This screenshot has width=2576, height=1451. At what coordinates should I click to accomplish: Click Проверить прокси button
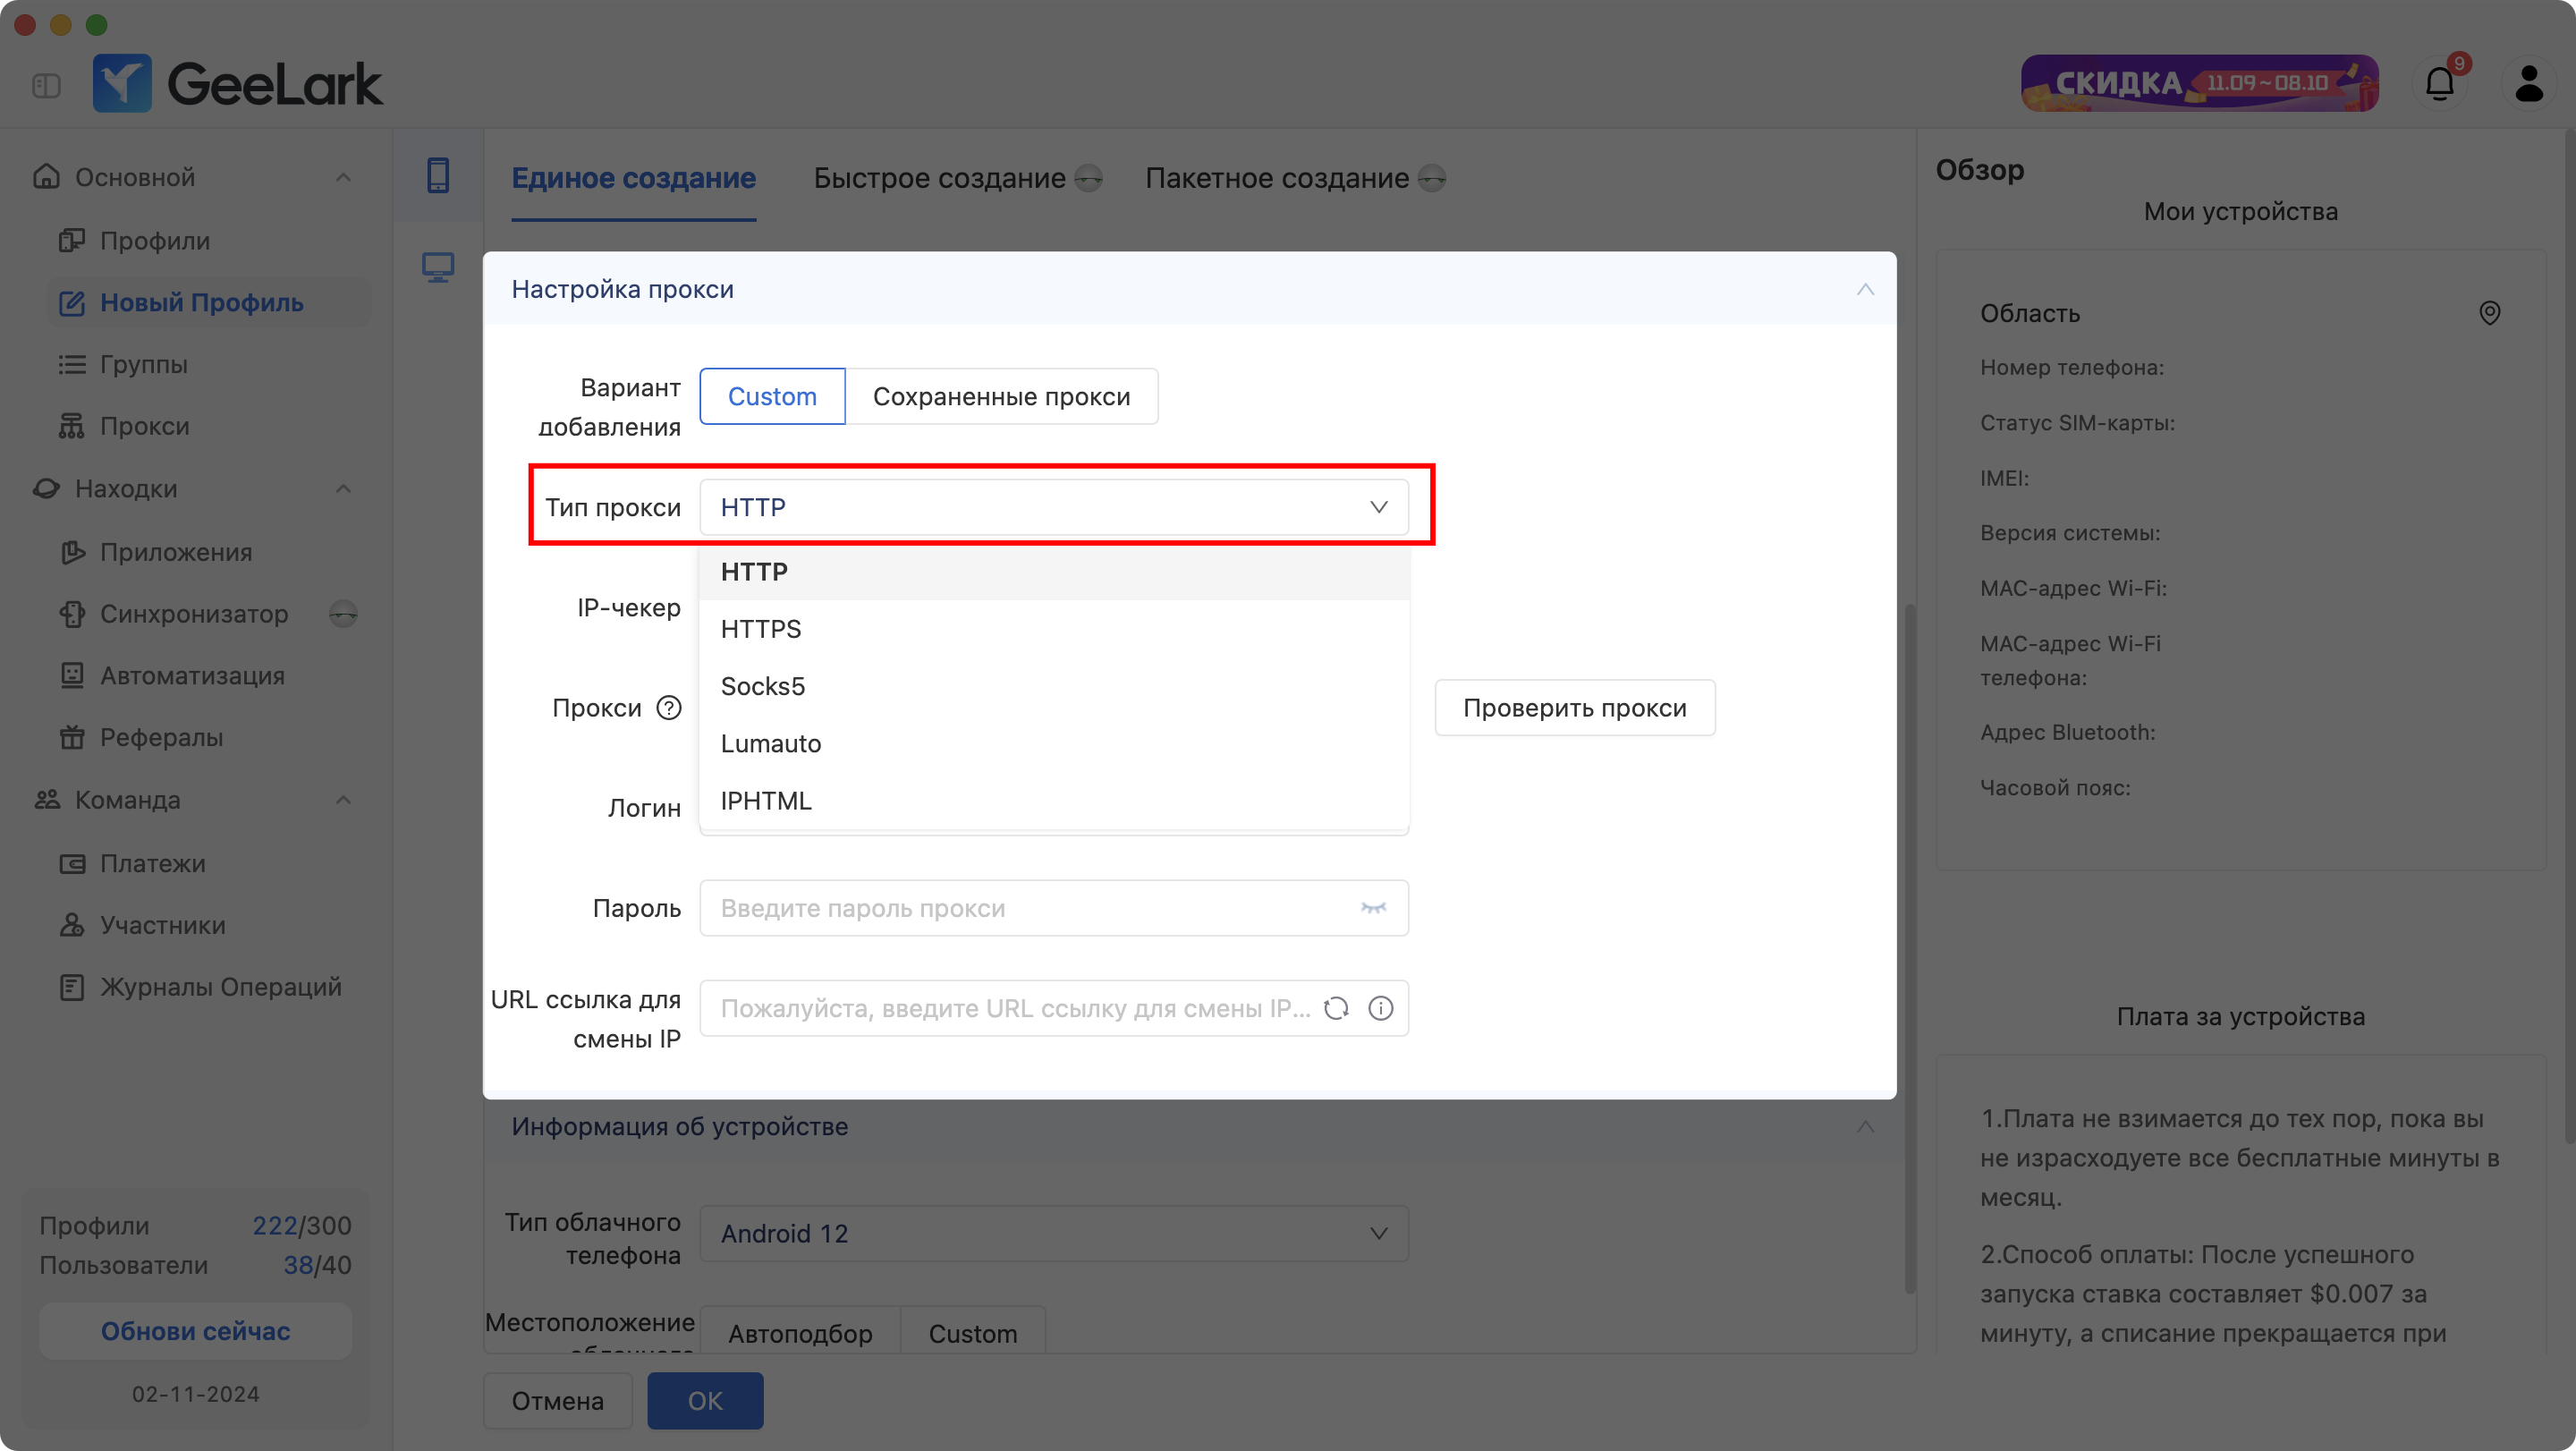1572,706
